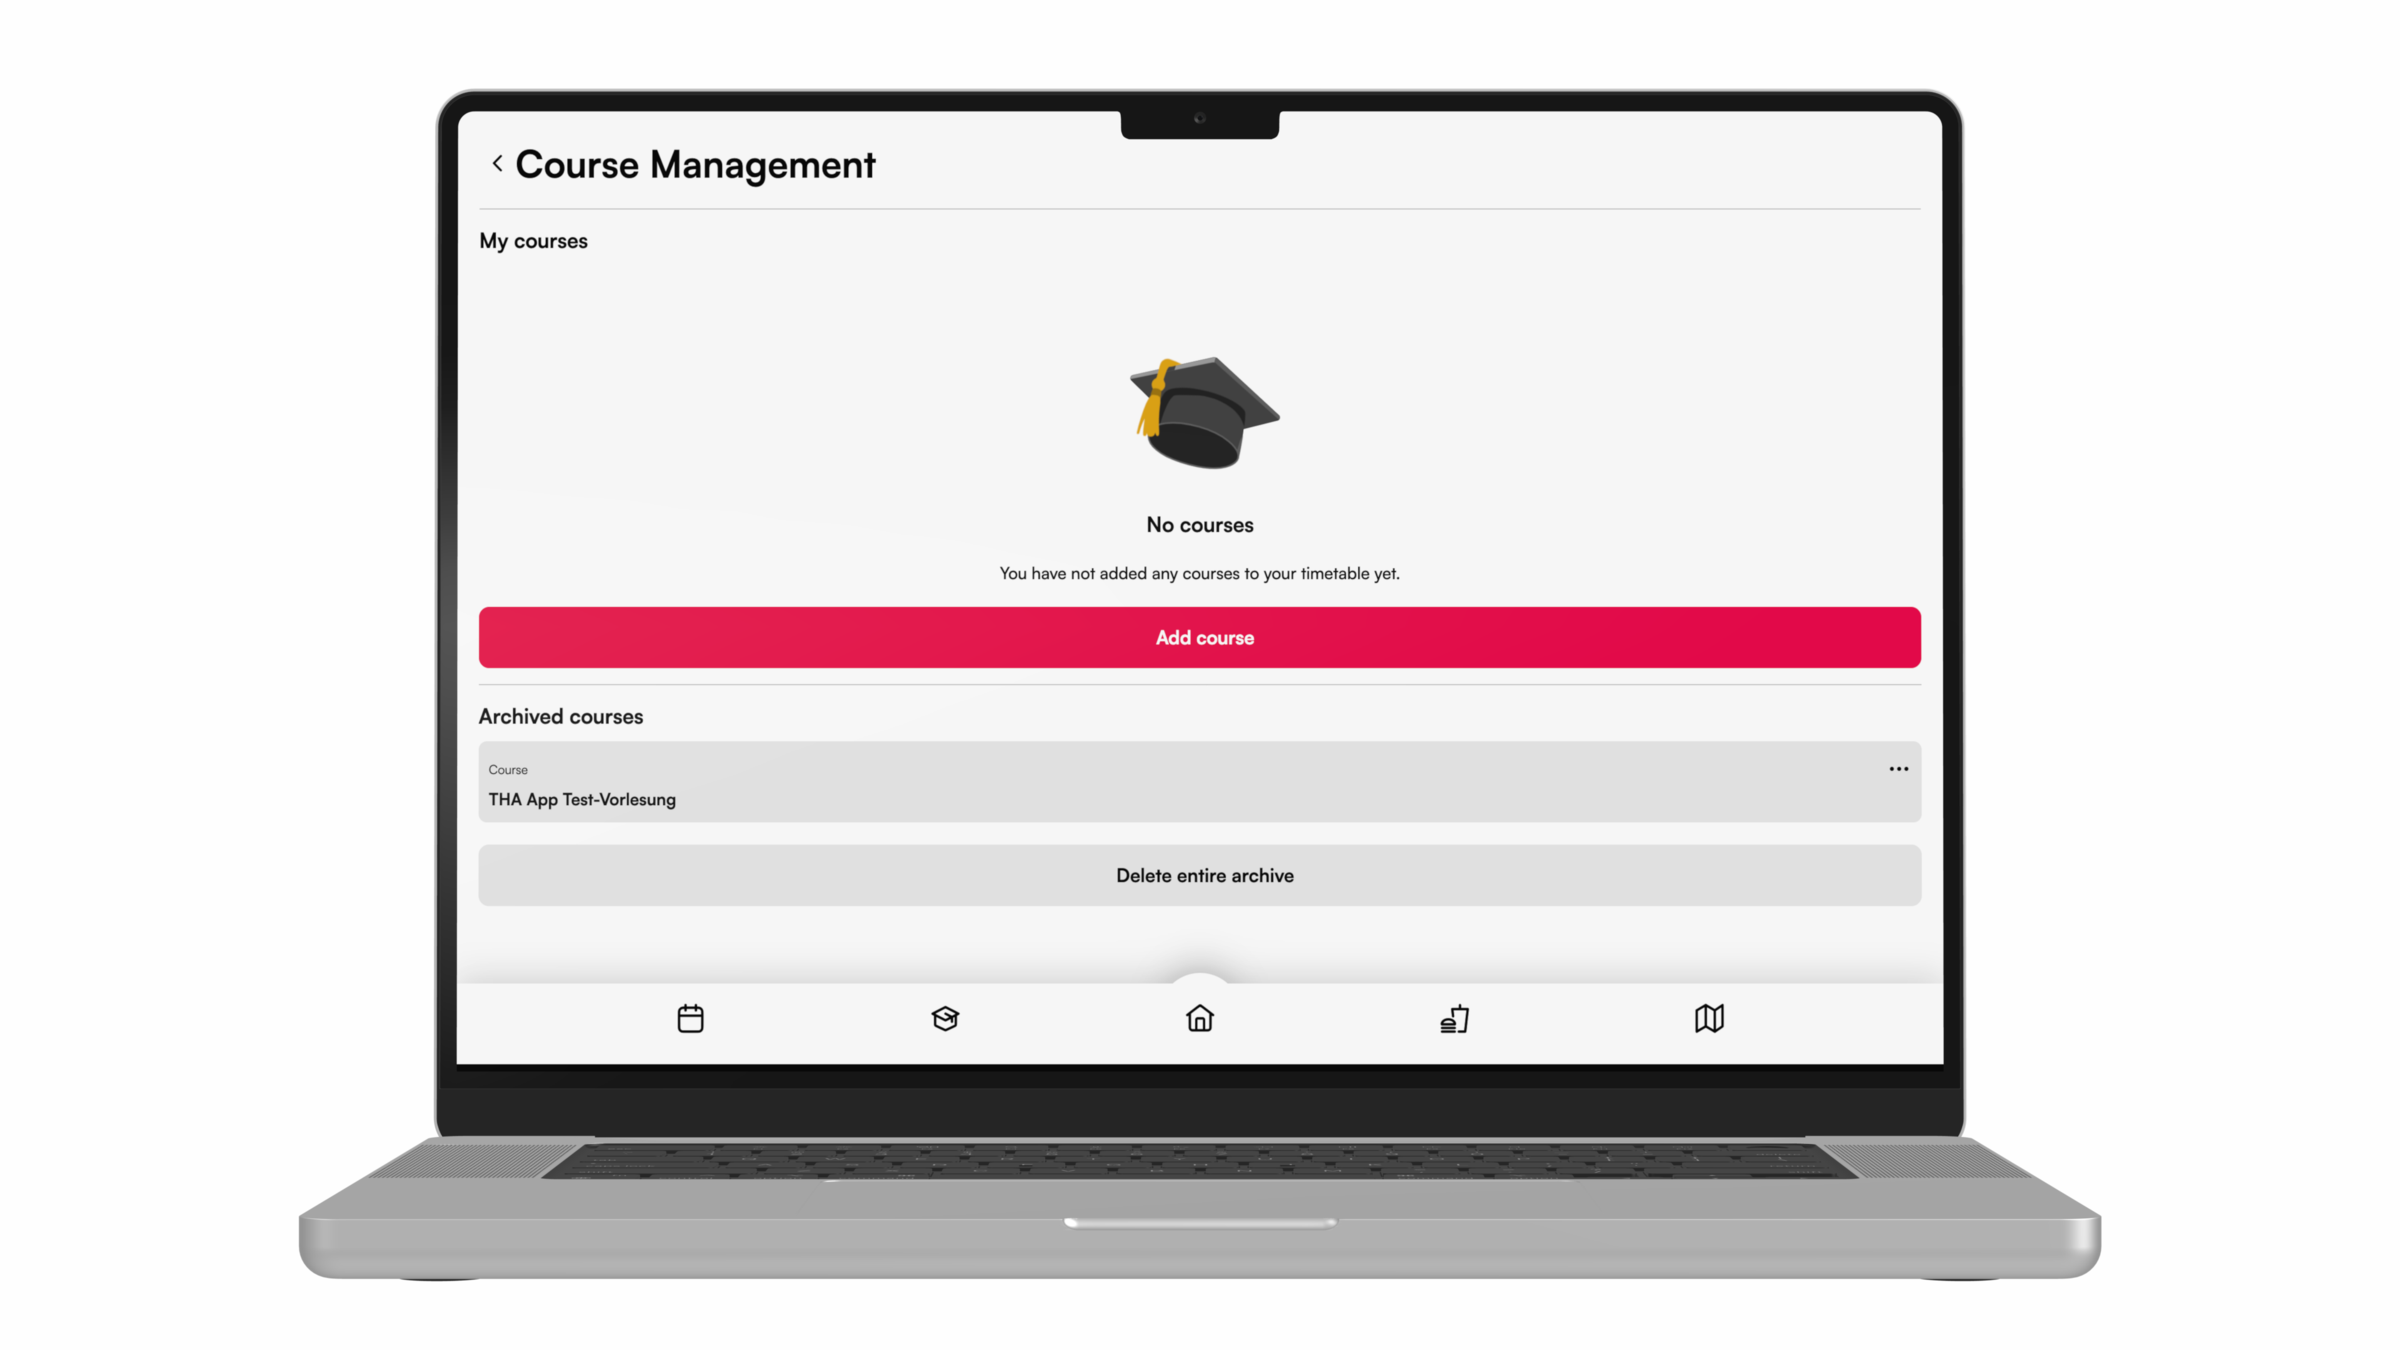
Task: Click the laptop webcam in the notch
Action: (1199, 119)
